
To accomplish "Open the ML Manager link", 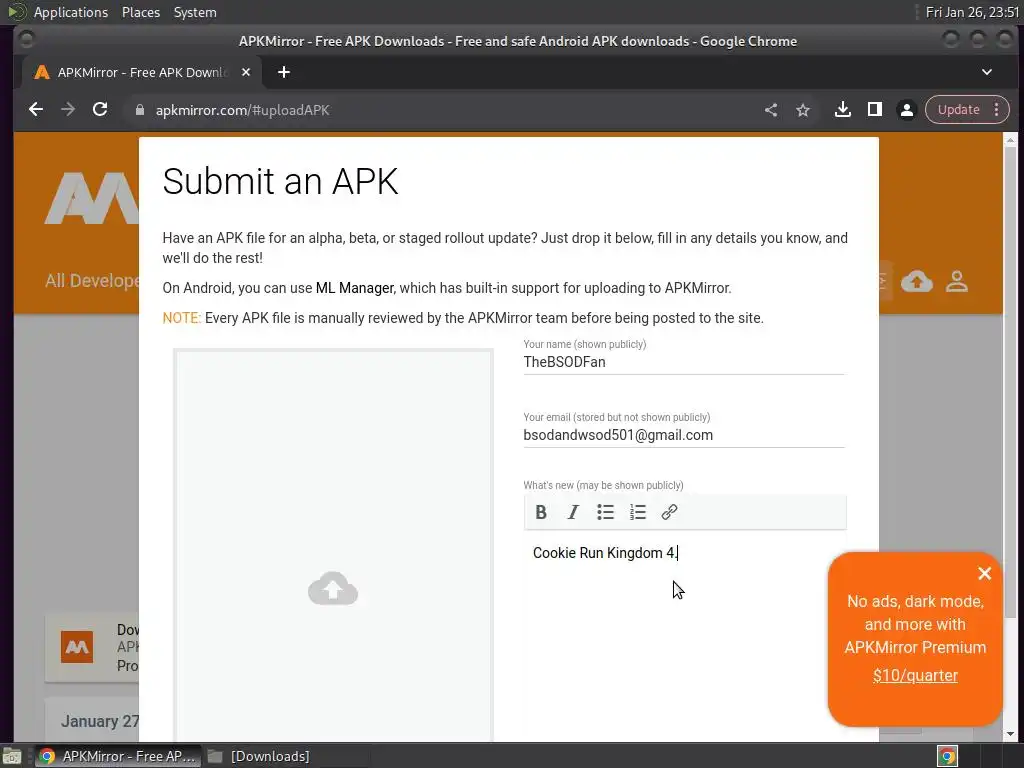I will point(355,288).
